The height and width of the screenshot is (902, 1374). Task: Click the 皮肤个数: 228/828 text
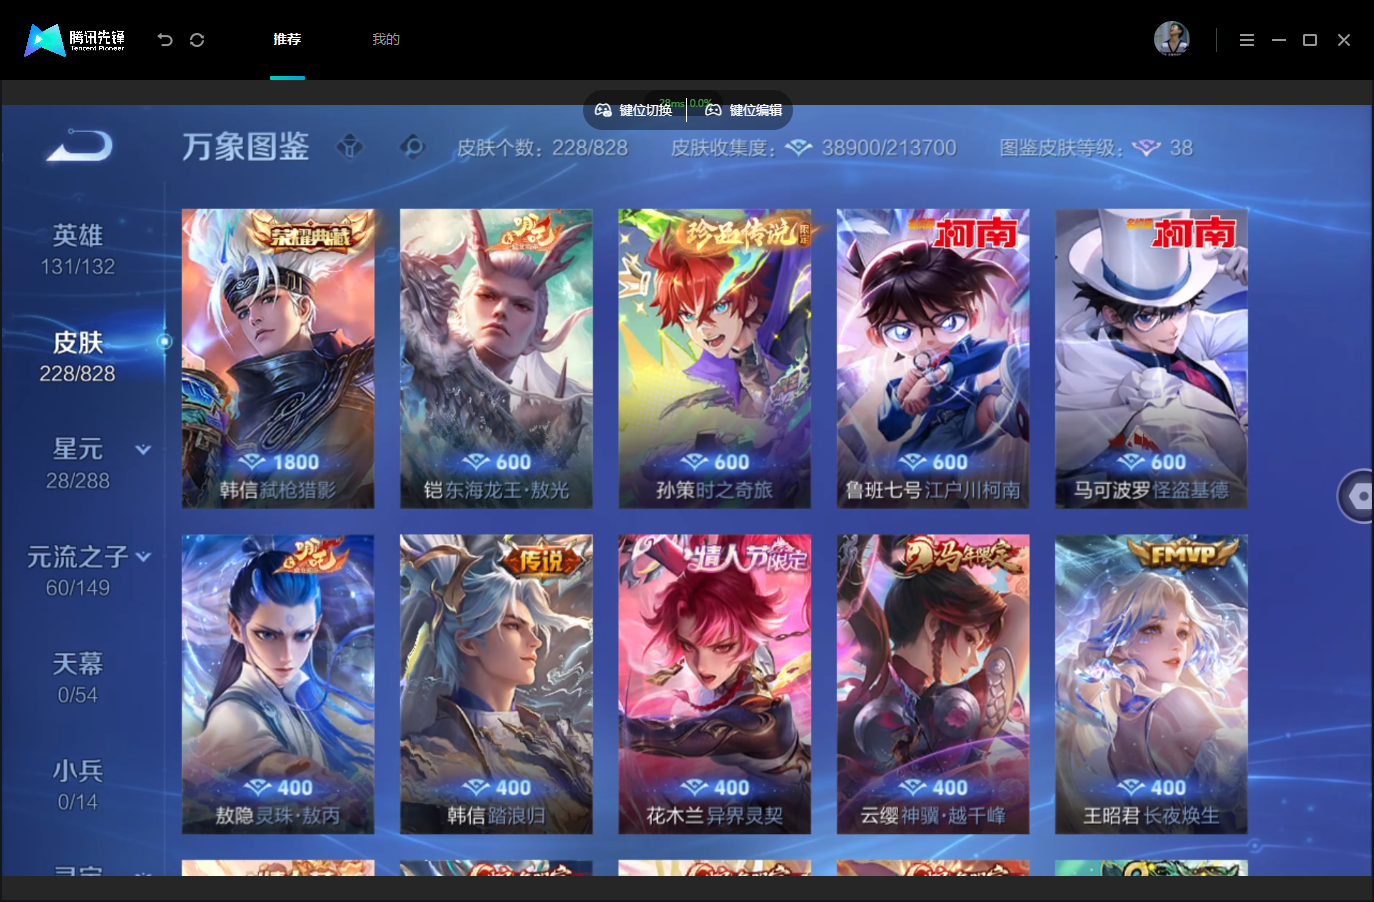(542, 148)
